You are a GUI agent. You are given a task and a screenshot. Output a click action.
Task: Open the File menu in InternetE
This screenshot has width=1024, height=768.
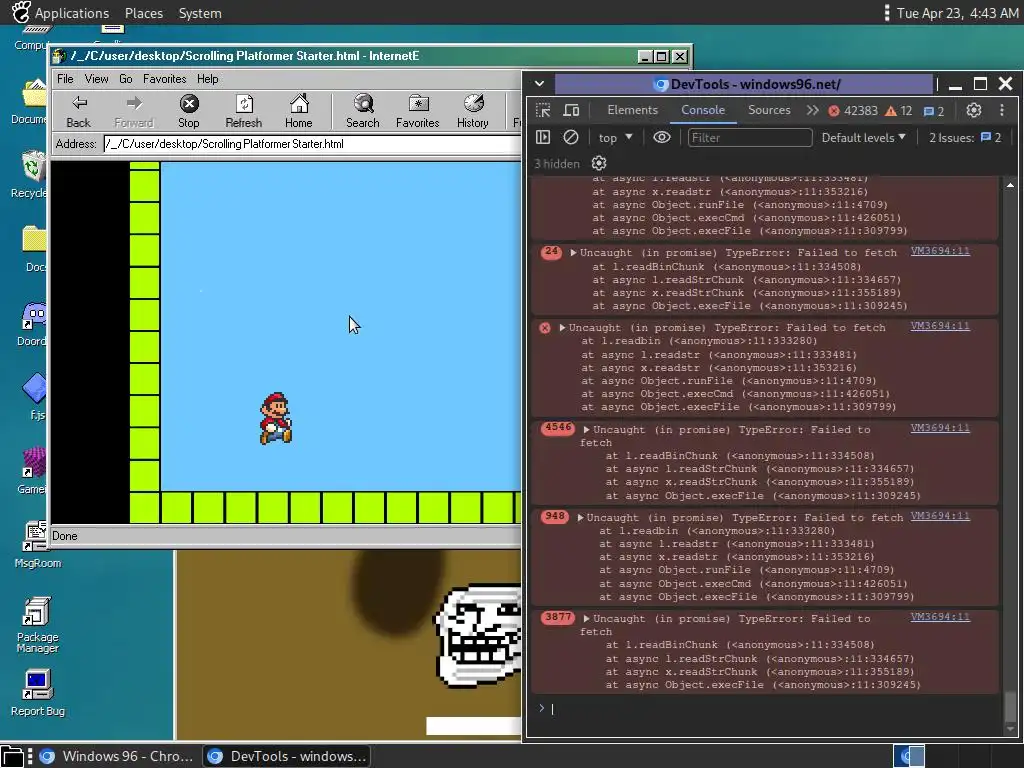(x=65, y=79)
